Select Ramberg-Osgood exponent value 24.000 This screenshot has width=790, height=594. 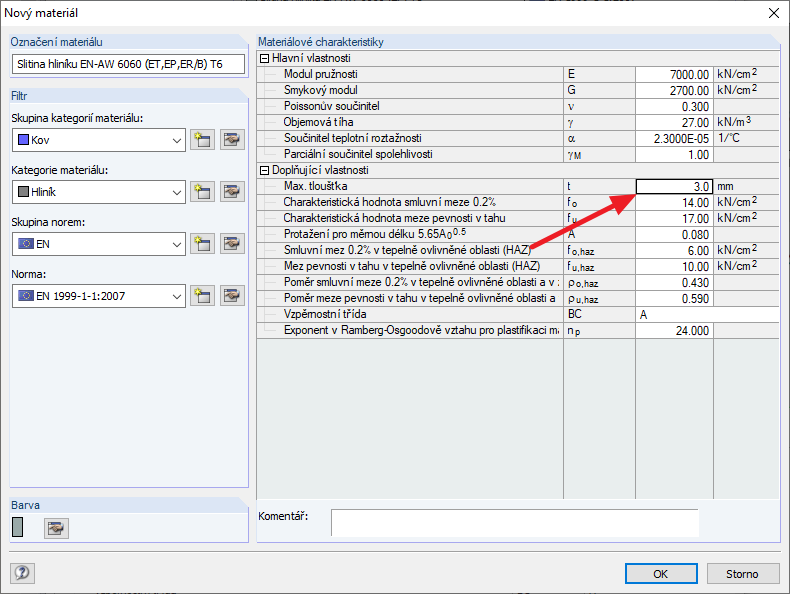click(674, 331)
